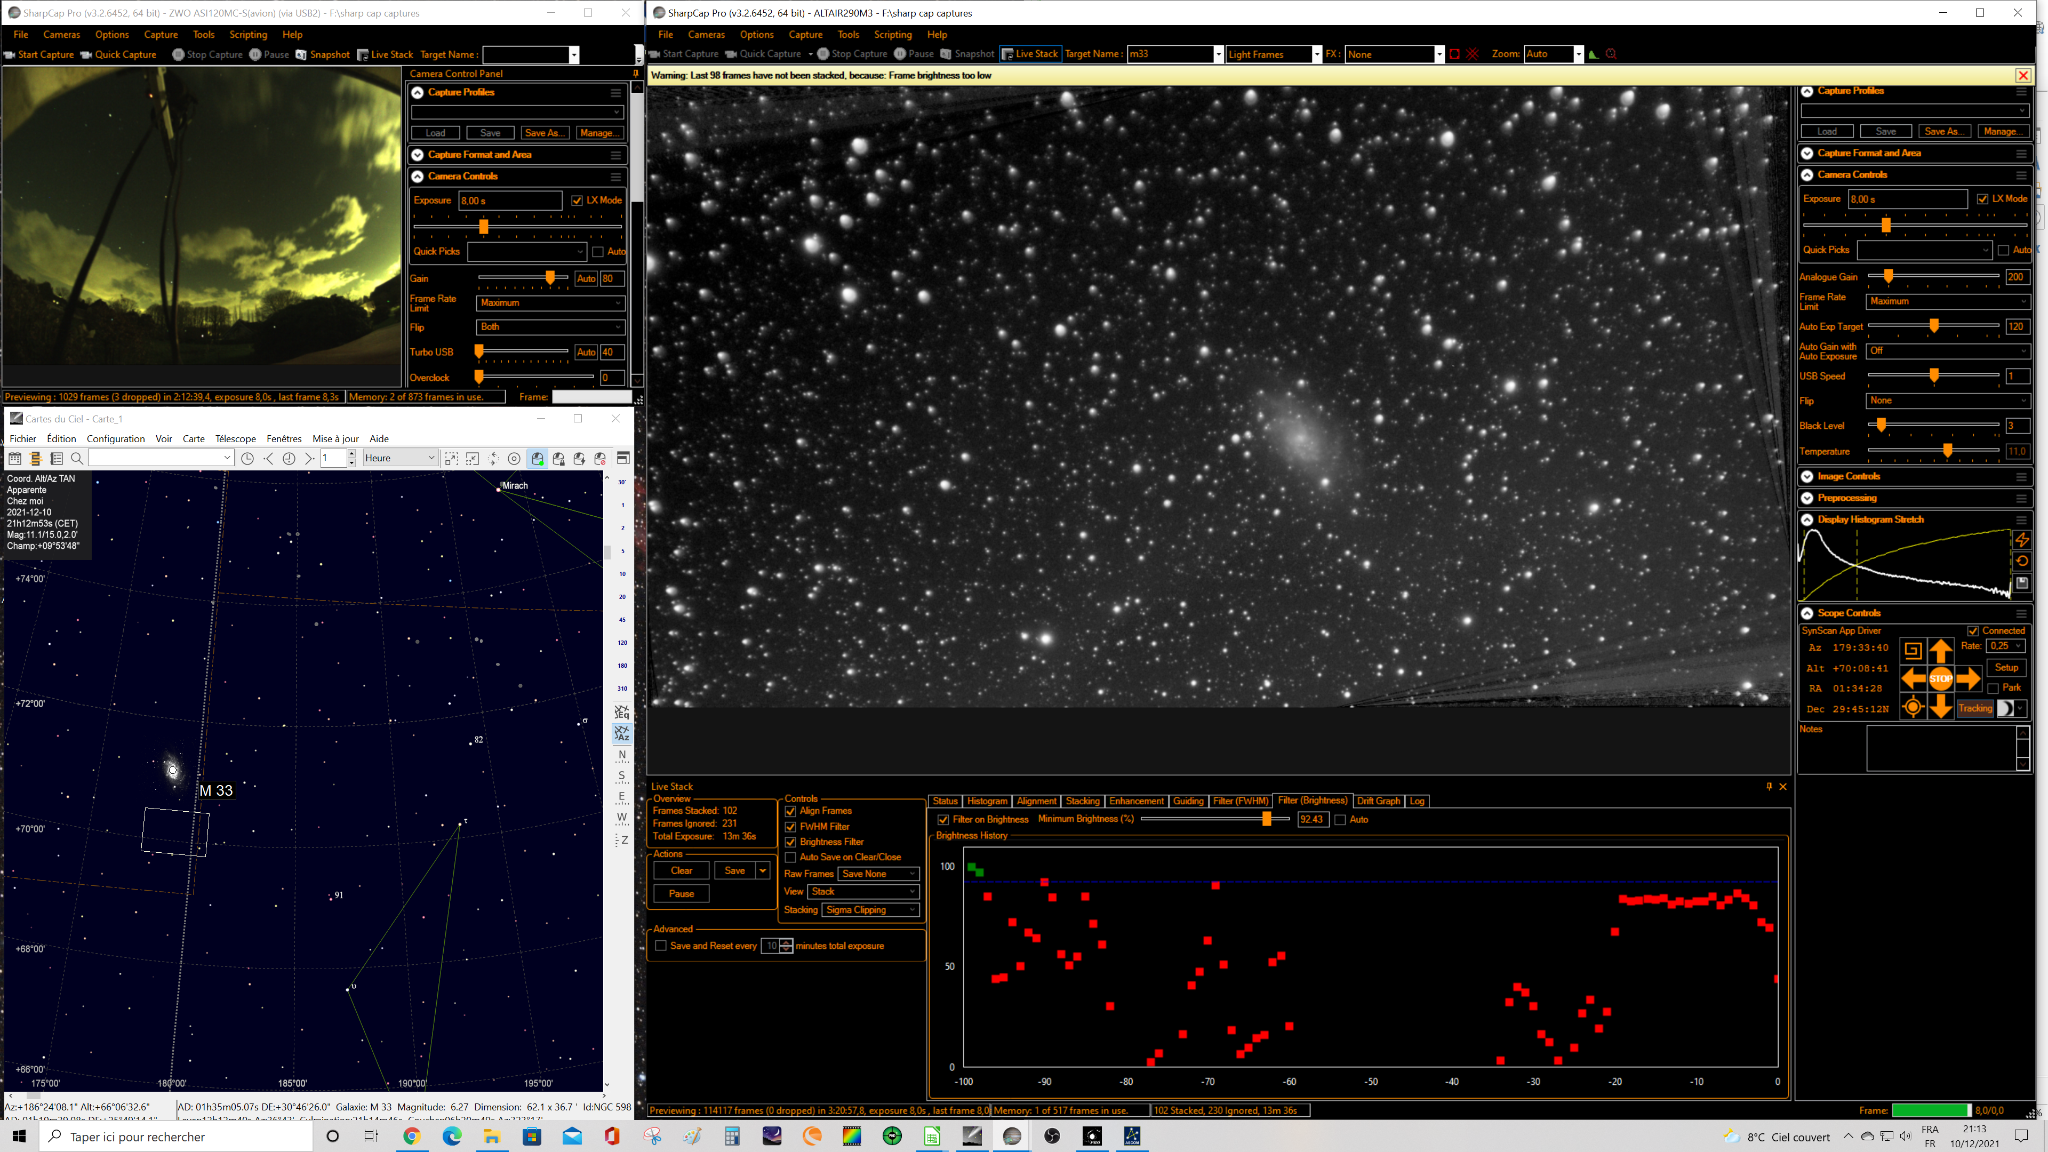This screenshot has width=2048, height=1152.
Task: Slew scope right with the right arrow
Action: pos(1968,679)
